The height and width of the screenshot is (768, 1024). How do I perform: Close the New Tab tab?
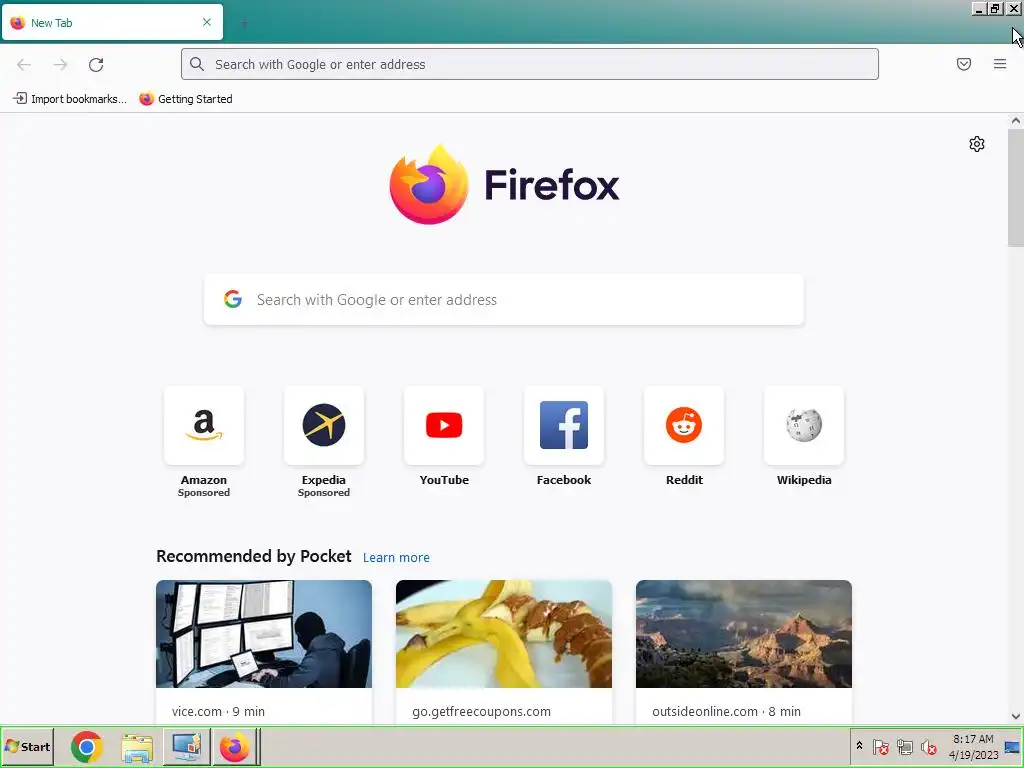pos(207,22)
